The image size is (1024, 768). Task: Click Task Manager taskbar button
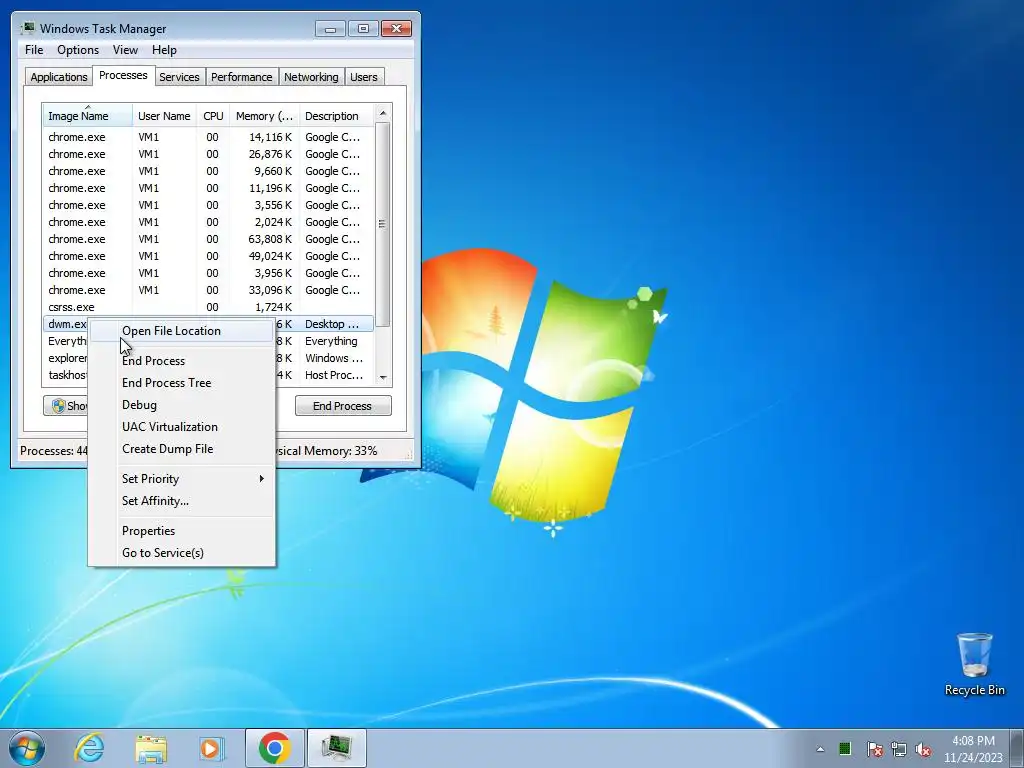point(337,748)
